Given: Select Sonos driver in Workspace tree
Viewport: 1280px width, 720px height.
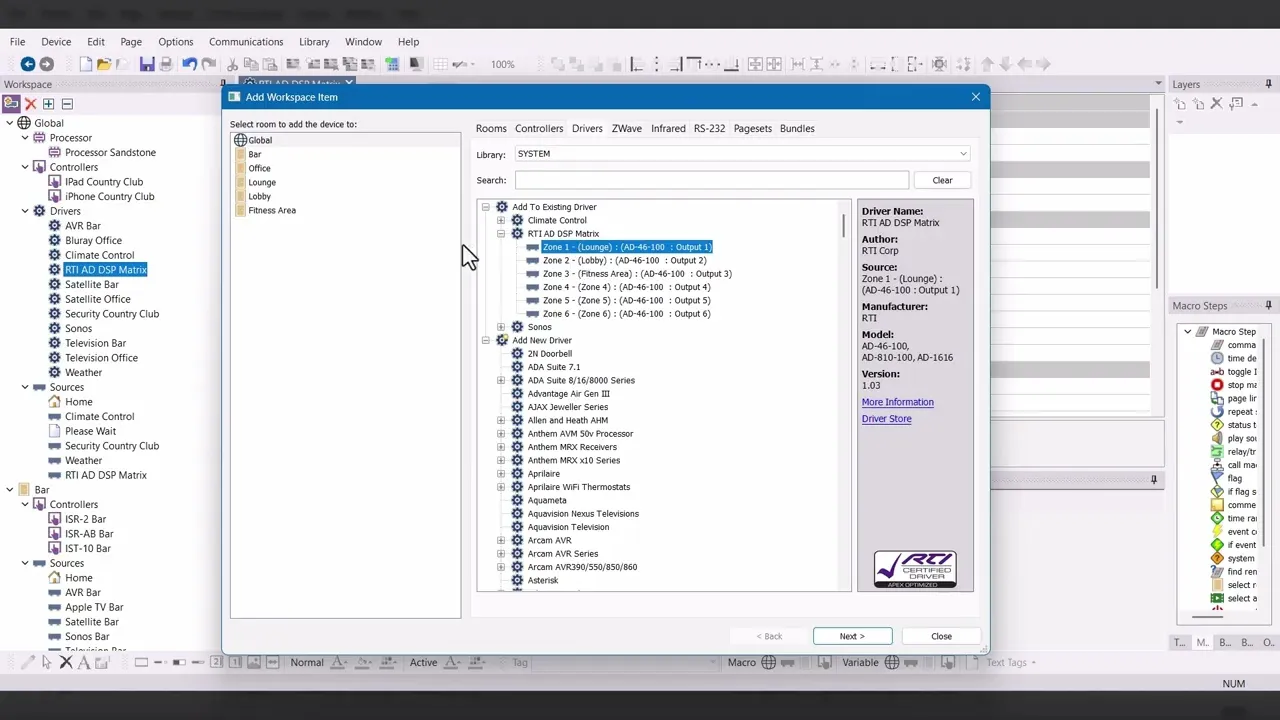Looking at the screenshot, I should click(78, 328).
